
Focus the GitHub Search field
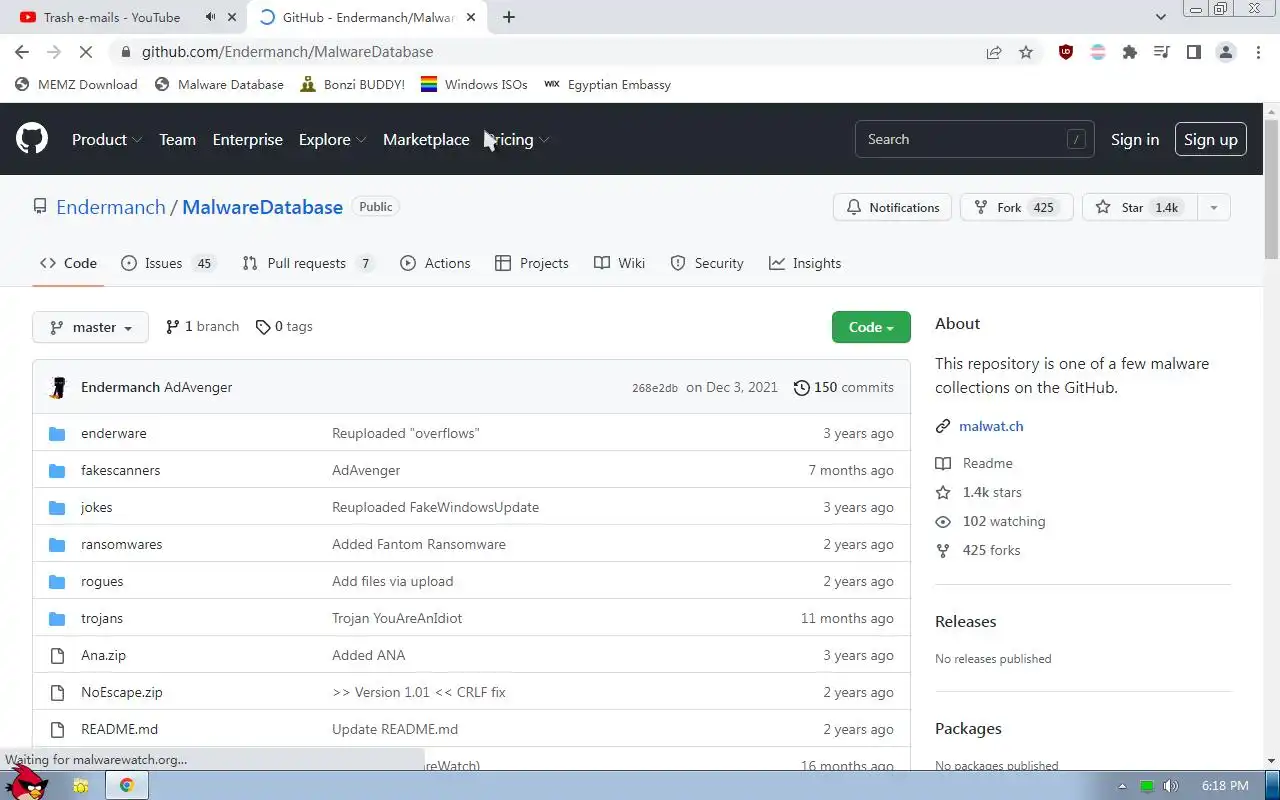click(974, 140)
